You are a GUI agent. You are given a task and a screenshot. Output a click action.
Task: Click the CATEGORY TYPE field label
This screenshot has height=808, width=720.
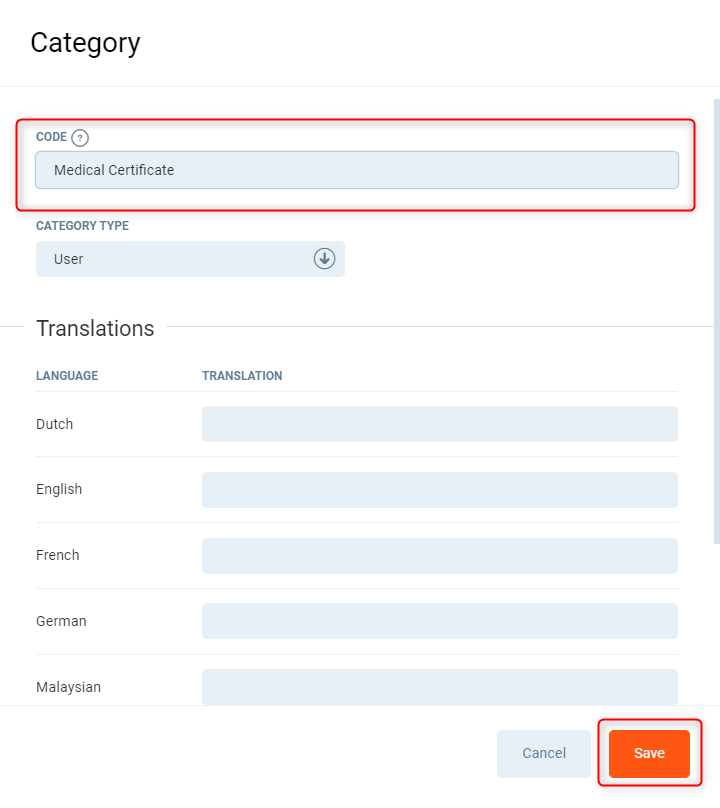click(x=82, y=226)
